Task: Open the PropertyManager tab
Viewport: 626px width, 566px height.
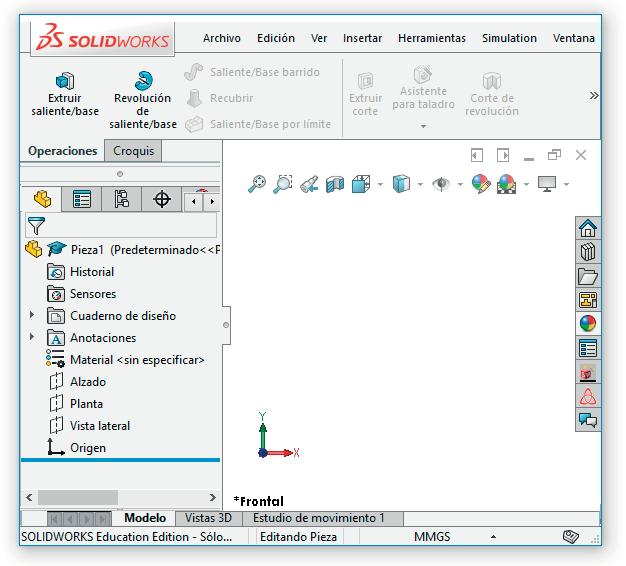Action: 82,199
